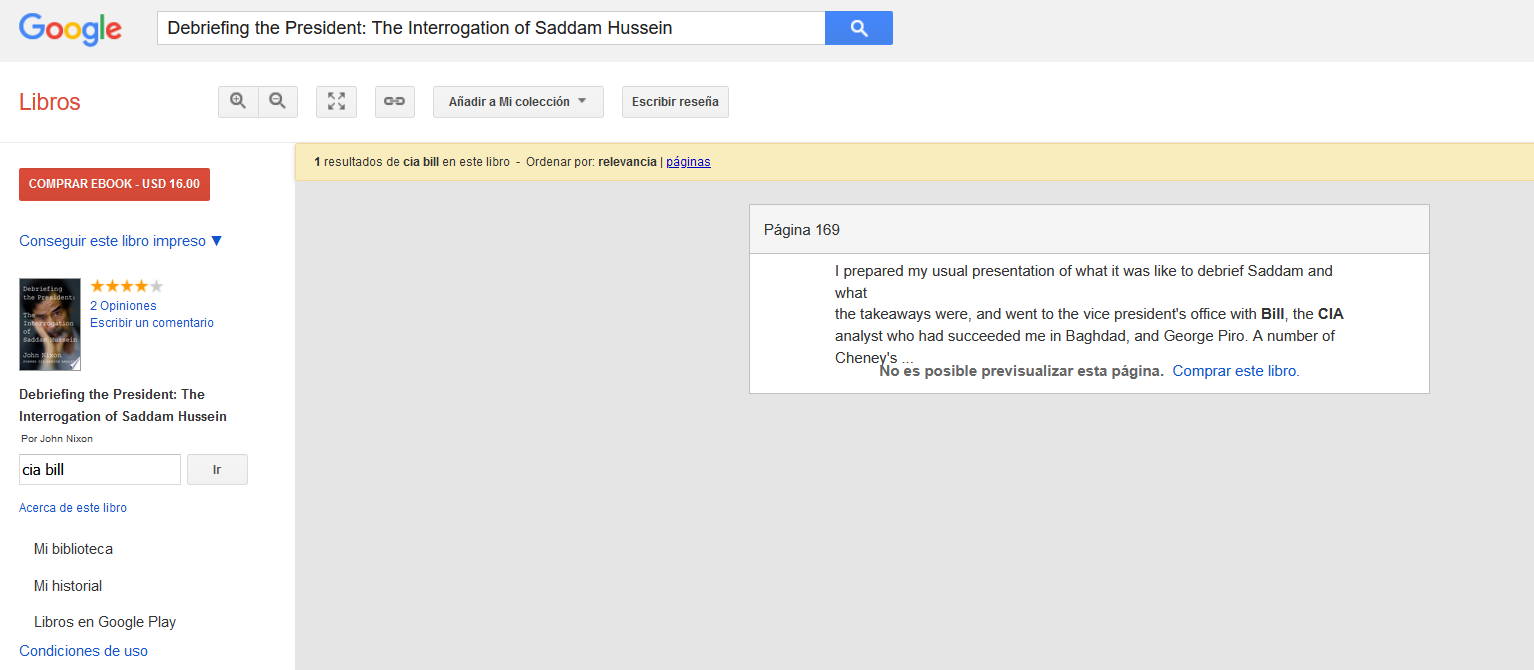Open Mi historial

(68, 586)
